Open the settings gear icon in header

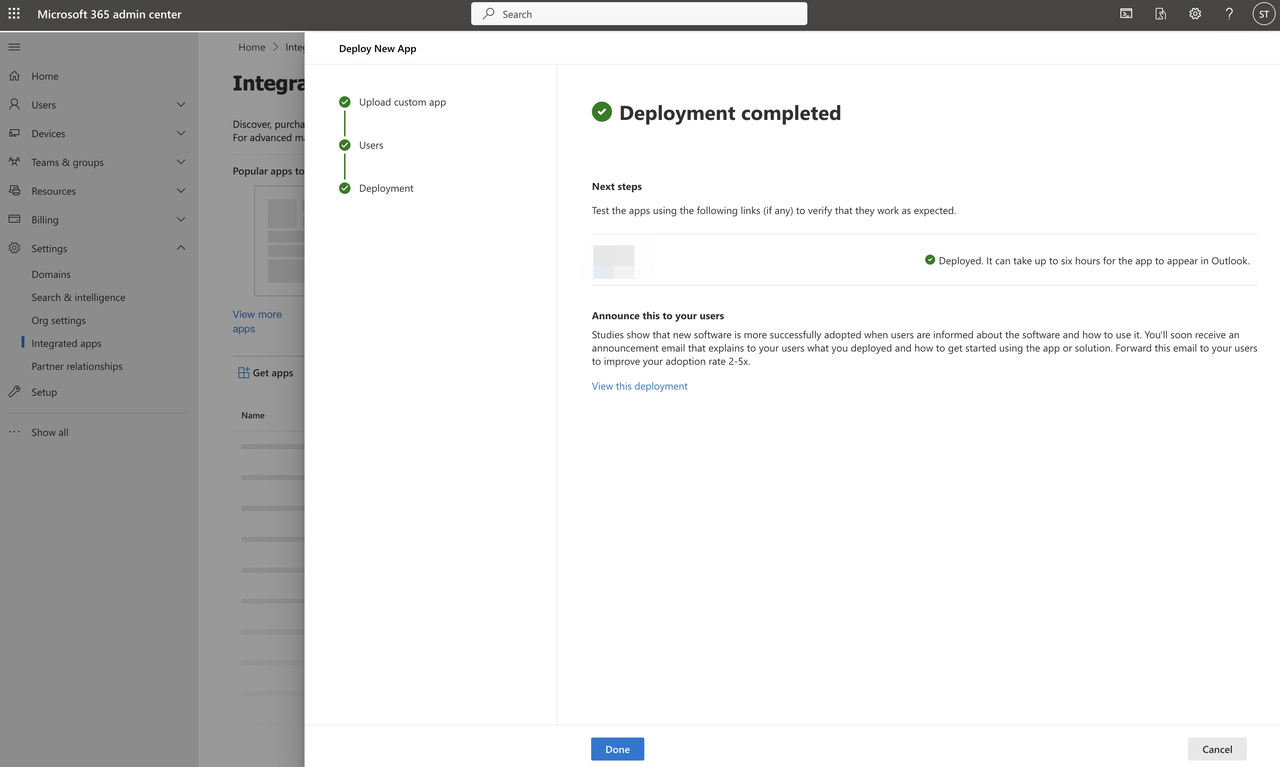click(1195, 14)
